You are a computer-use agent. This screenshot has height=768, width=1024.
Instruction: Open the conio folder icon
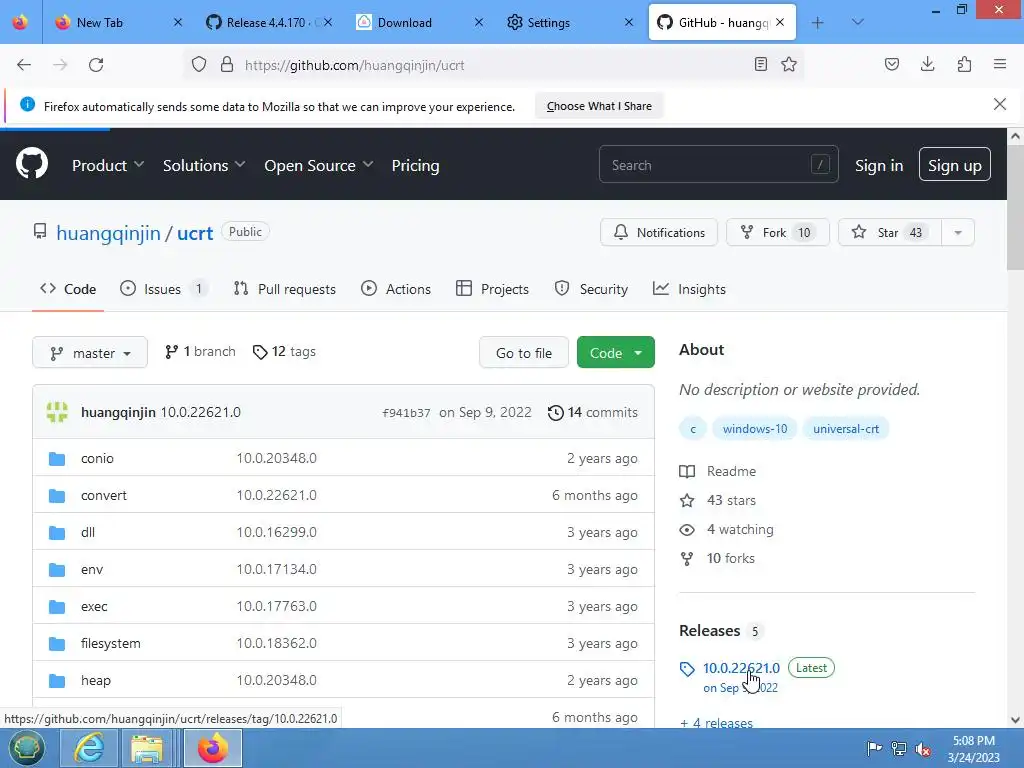click(x=57, y=458)
